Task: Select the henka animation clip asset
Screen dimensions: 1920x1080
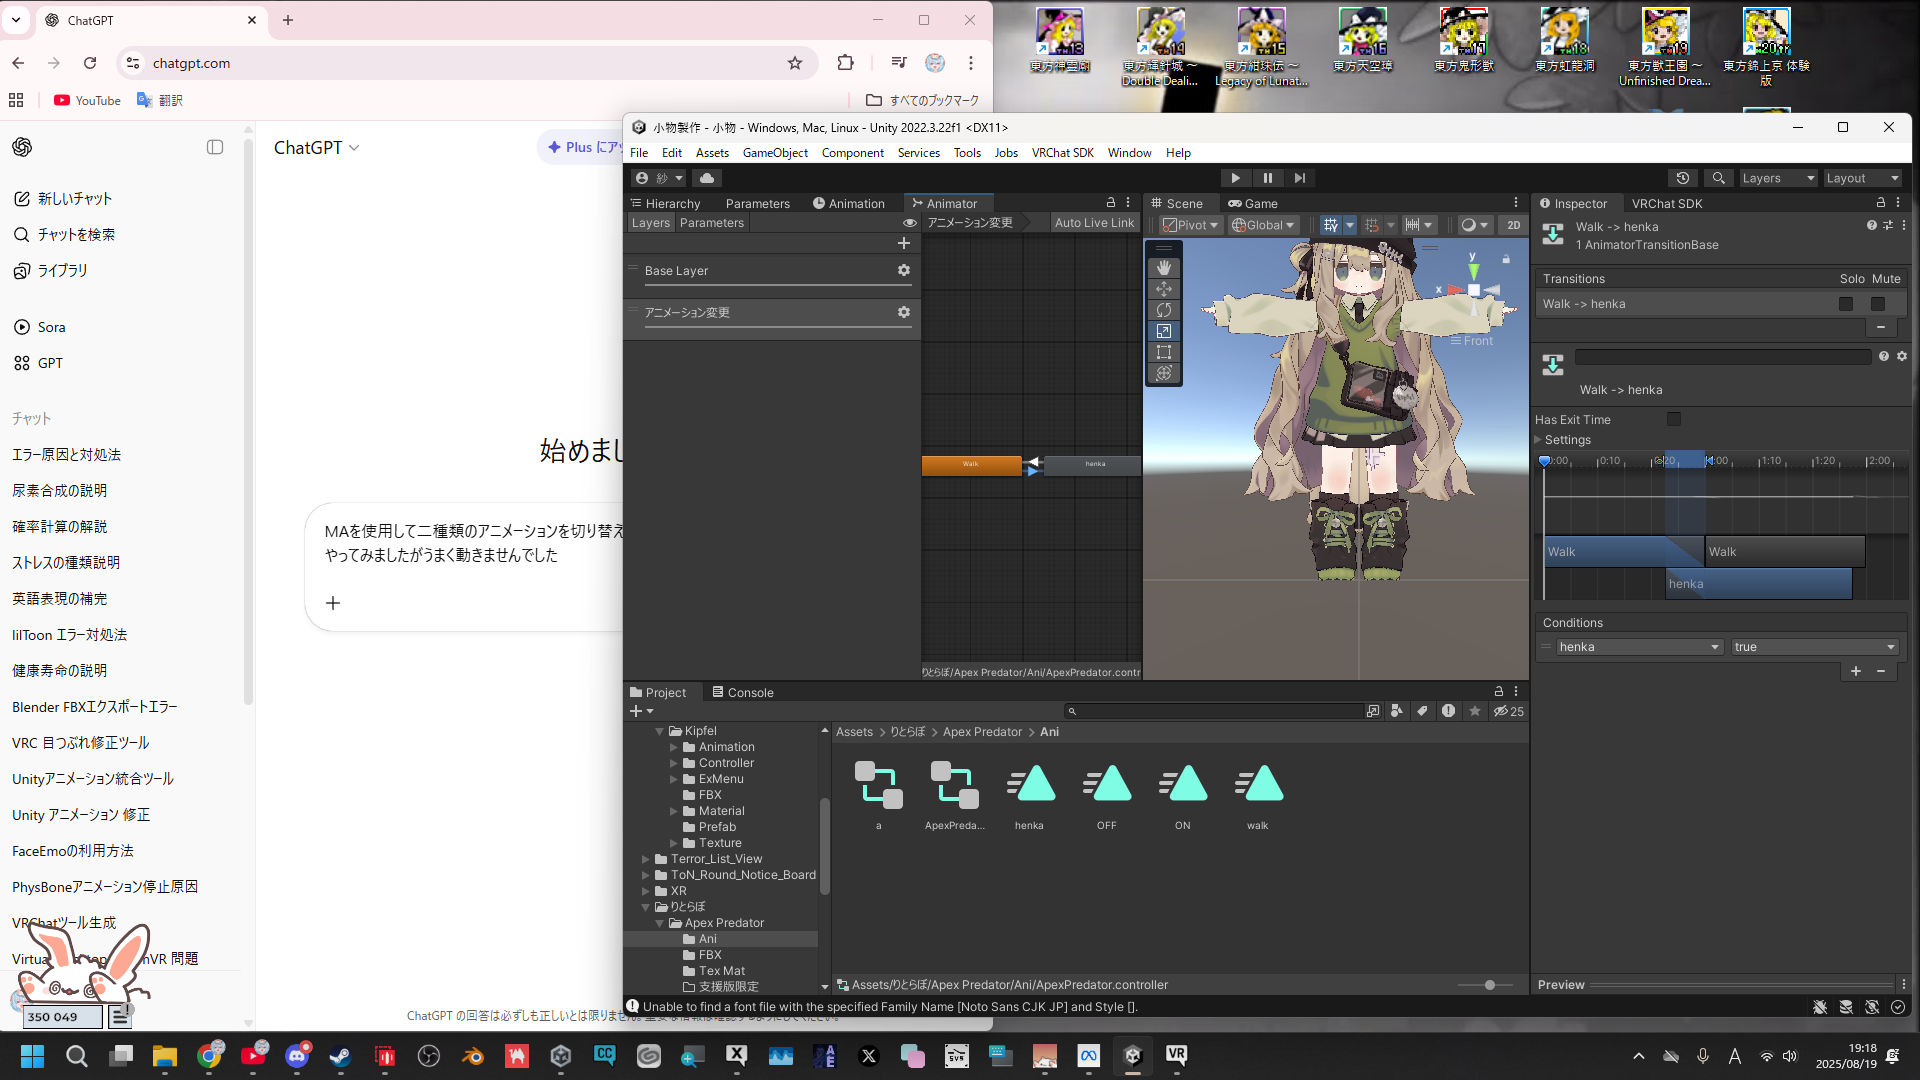Action: coord(1030,796)
